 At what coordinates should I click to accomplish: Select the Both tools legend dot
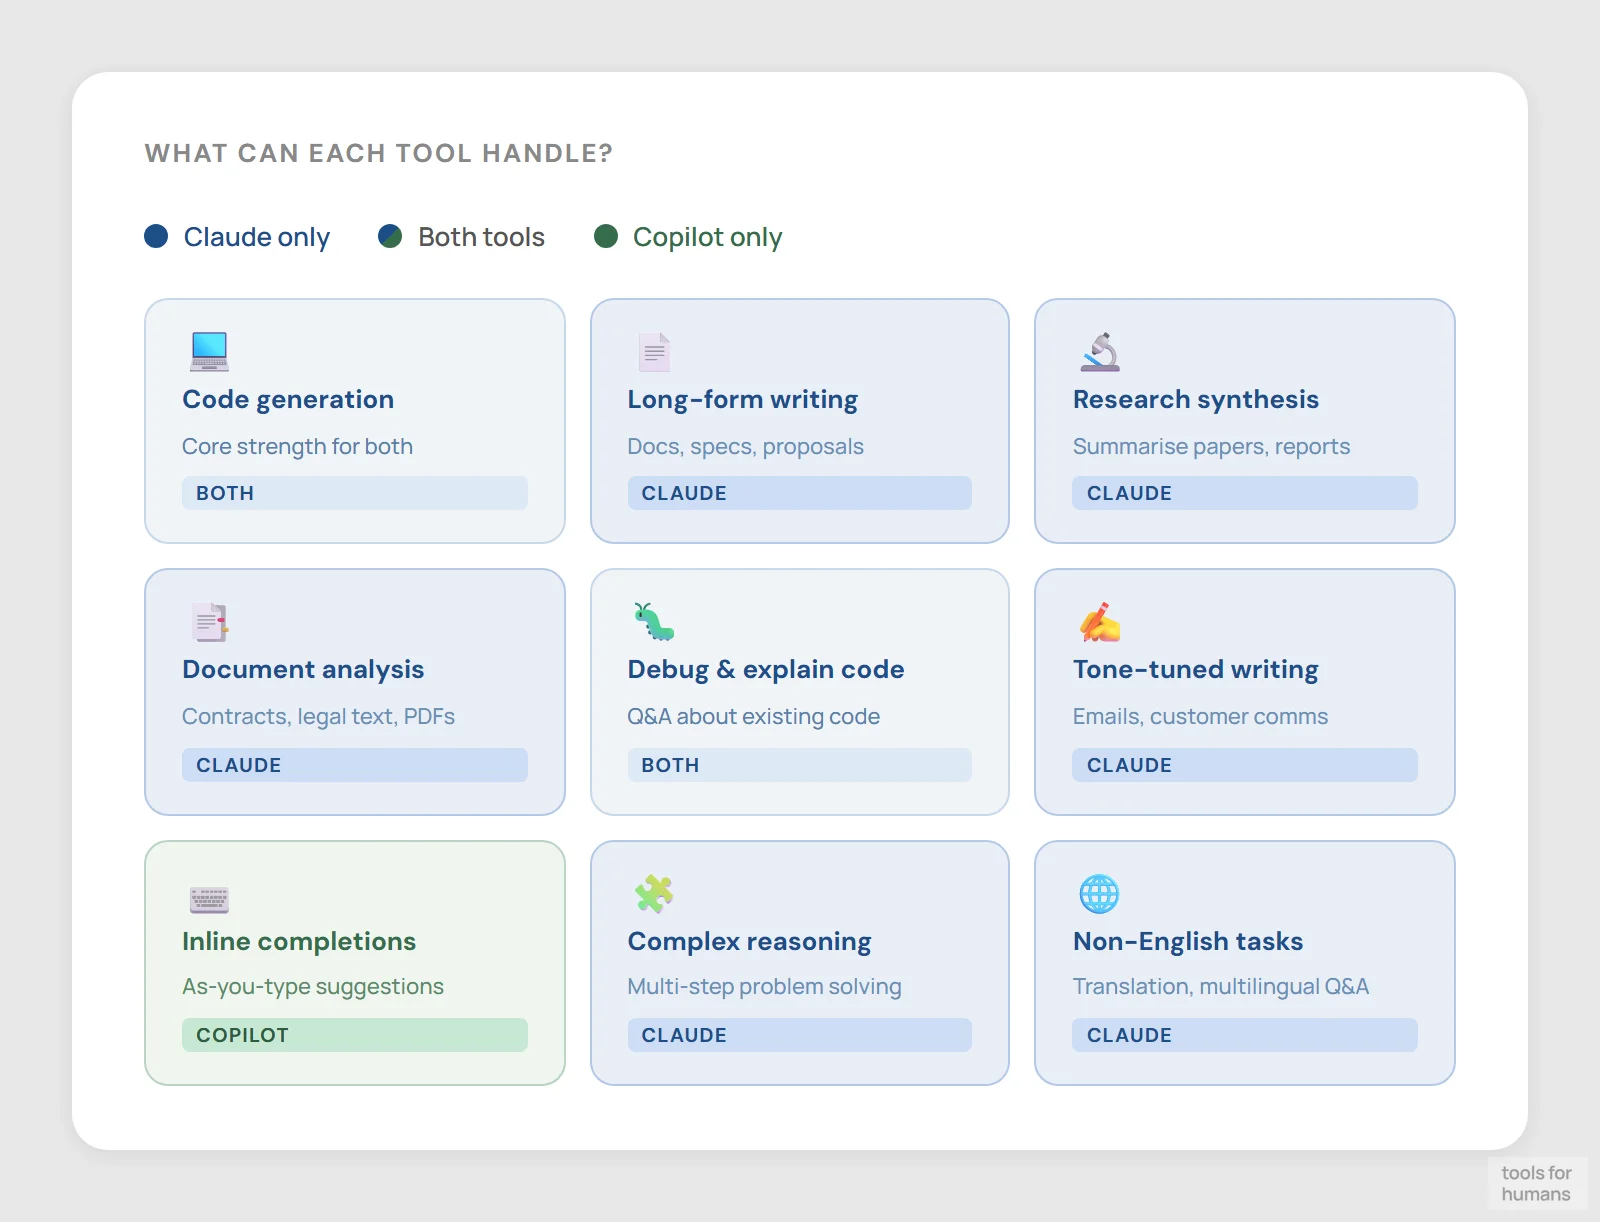[389, 237]
